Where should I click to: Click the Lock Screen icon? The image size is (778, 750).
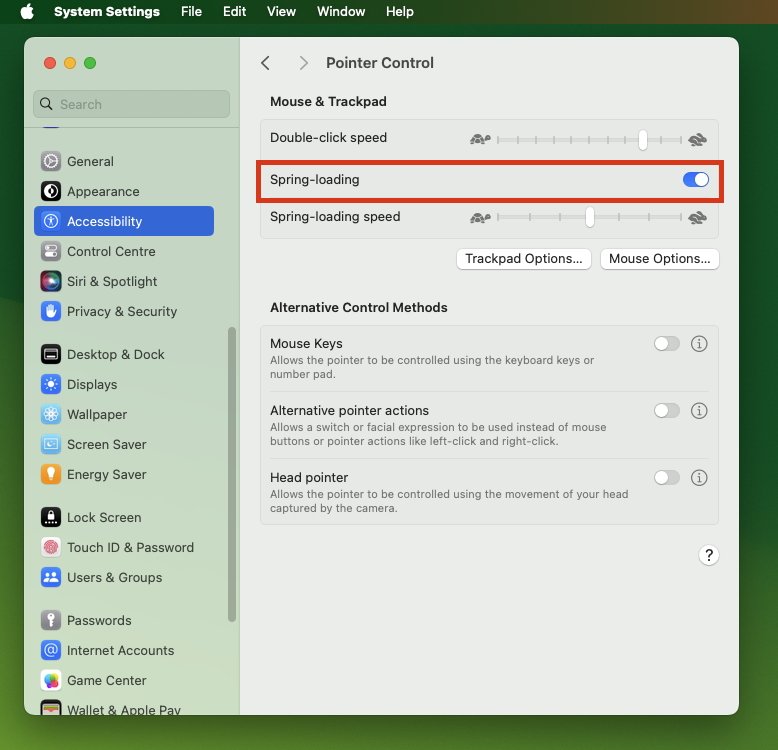(x=51, y=517)
